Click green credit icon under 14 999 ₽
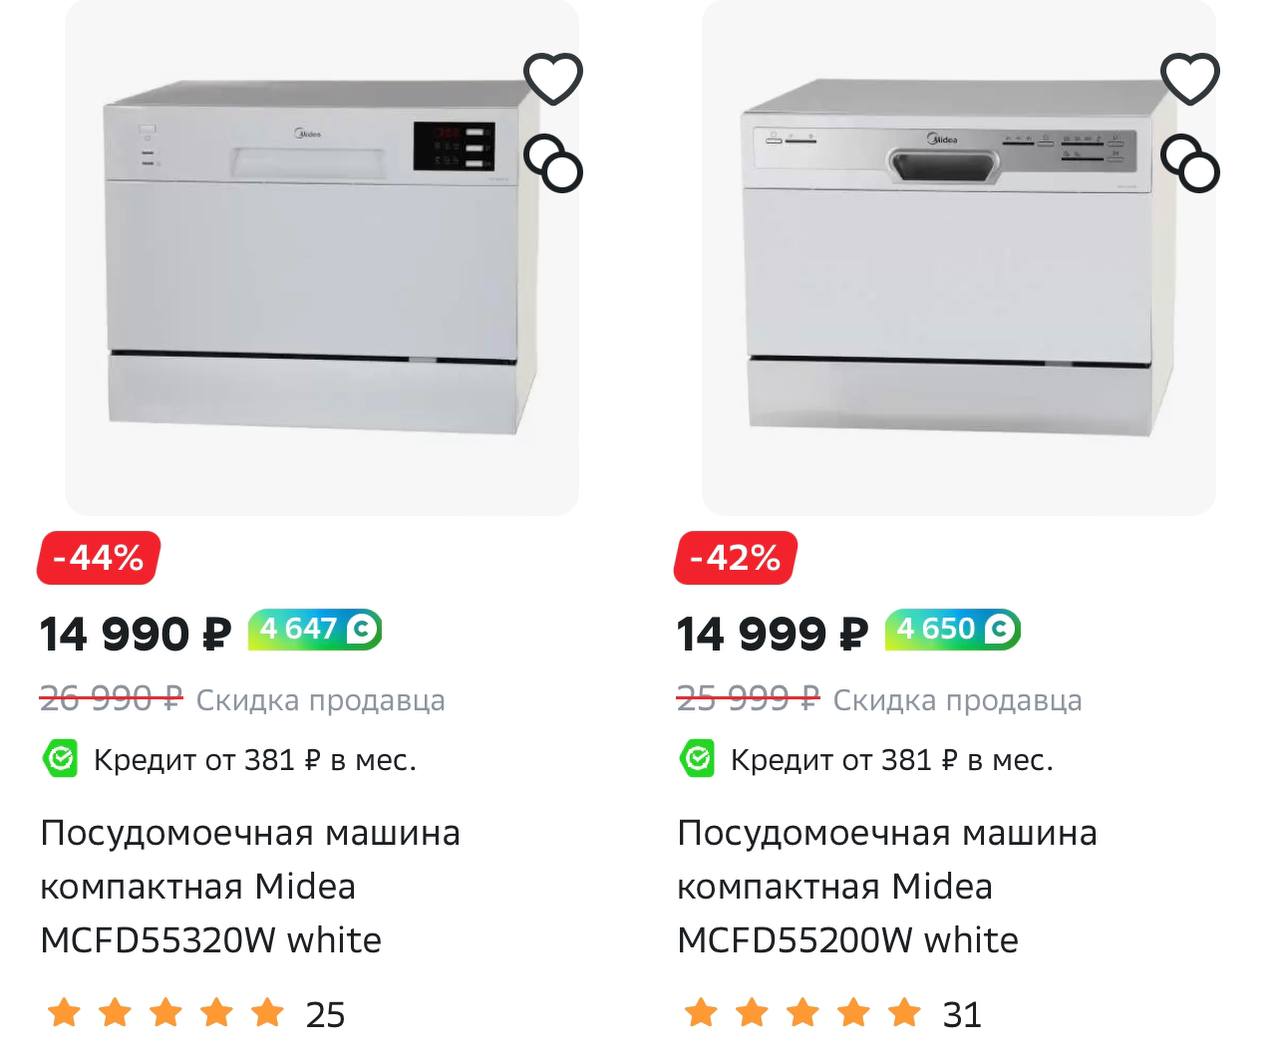Viewport: 1280px width, 1048px height. [x=697, y=759]
